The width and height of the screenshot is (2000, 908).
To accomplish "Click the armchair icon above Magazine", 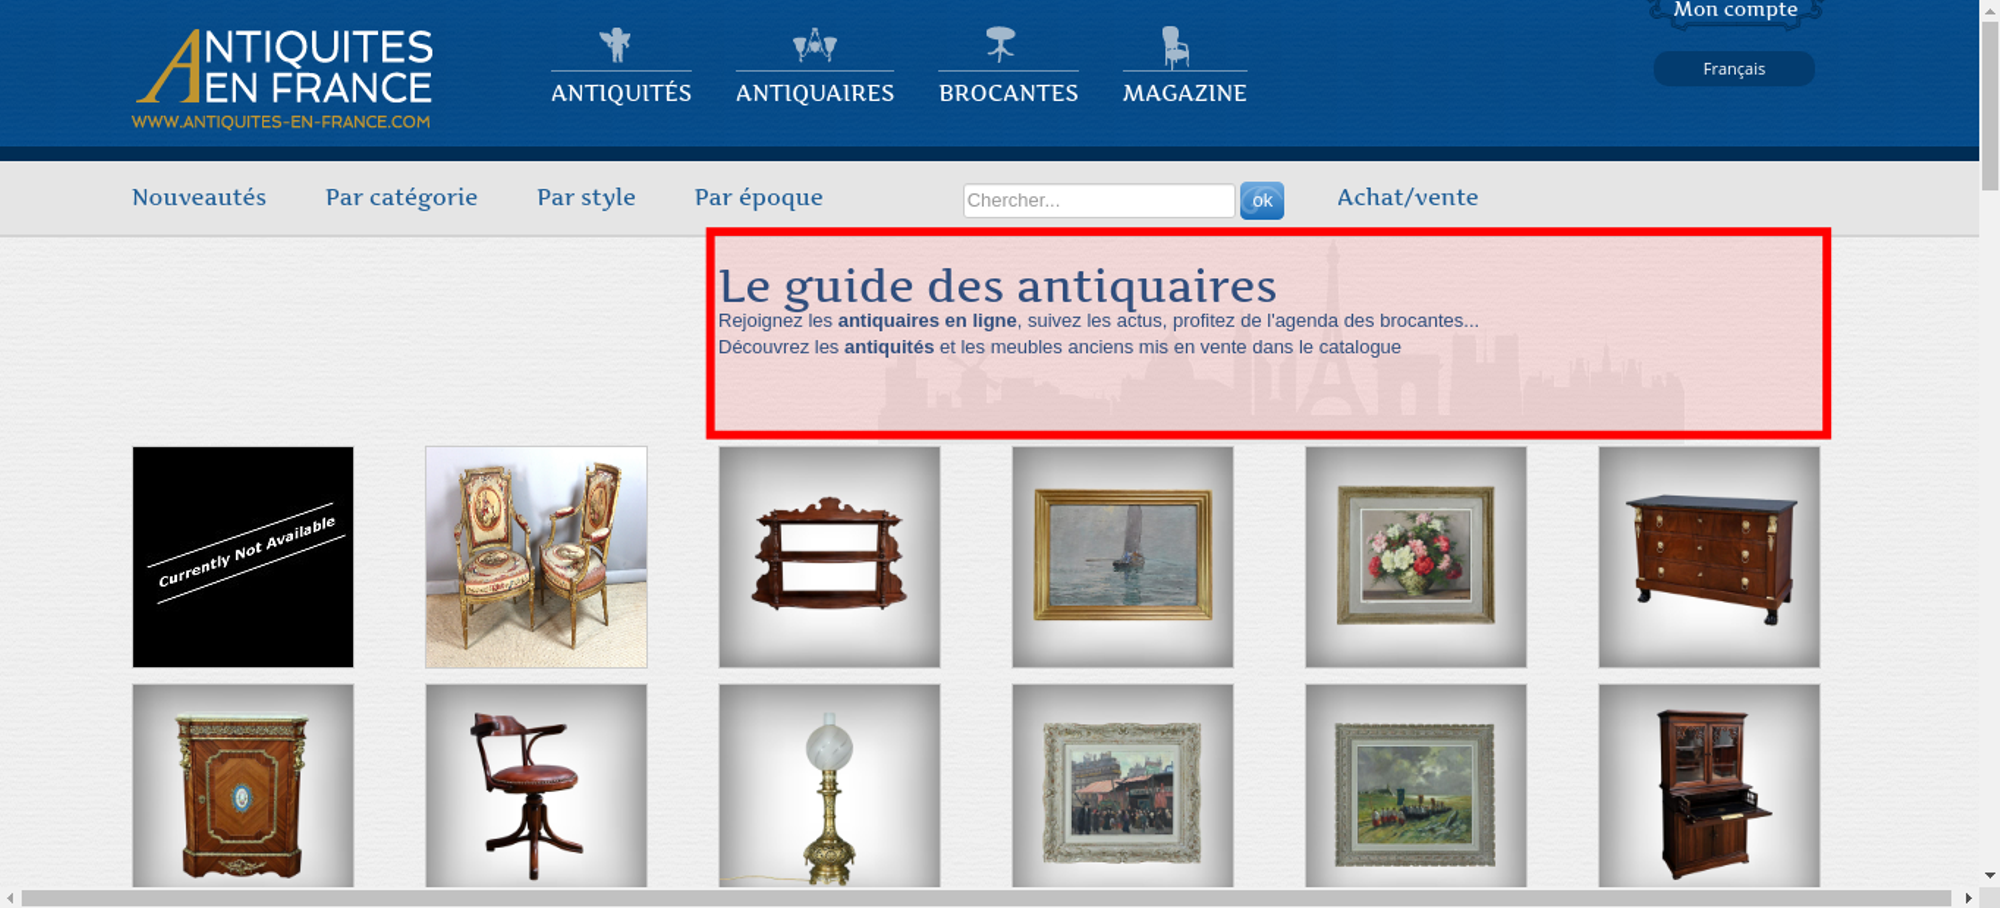I will [1176, 46].
